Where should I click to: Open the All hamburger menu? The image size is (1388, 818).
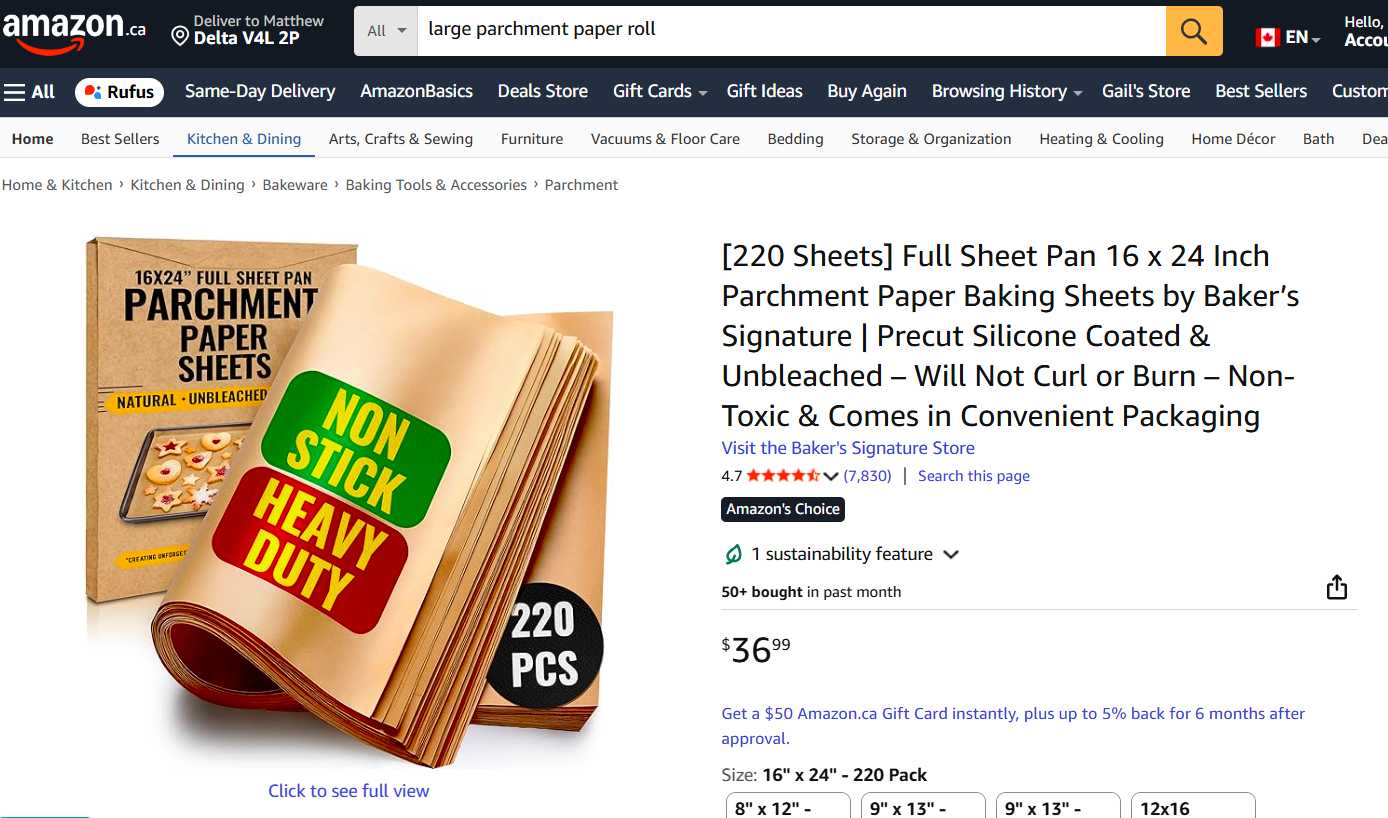tap(29, 92)
